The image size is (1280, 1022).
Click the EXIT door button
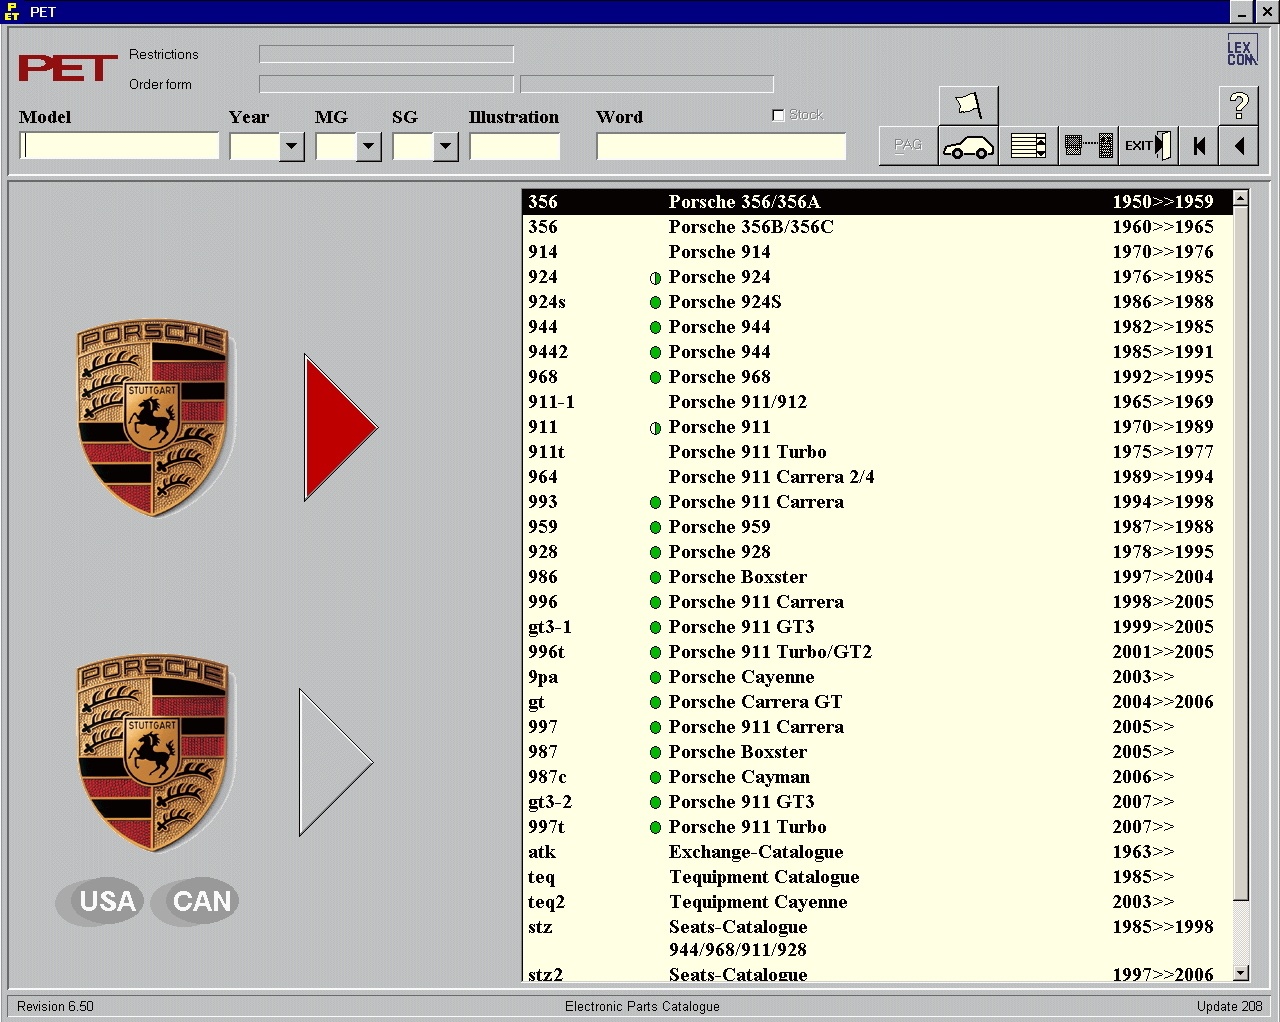point(1148,146)
